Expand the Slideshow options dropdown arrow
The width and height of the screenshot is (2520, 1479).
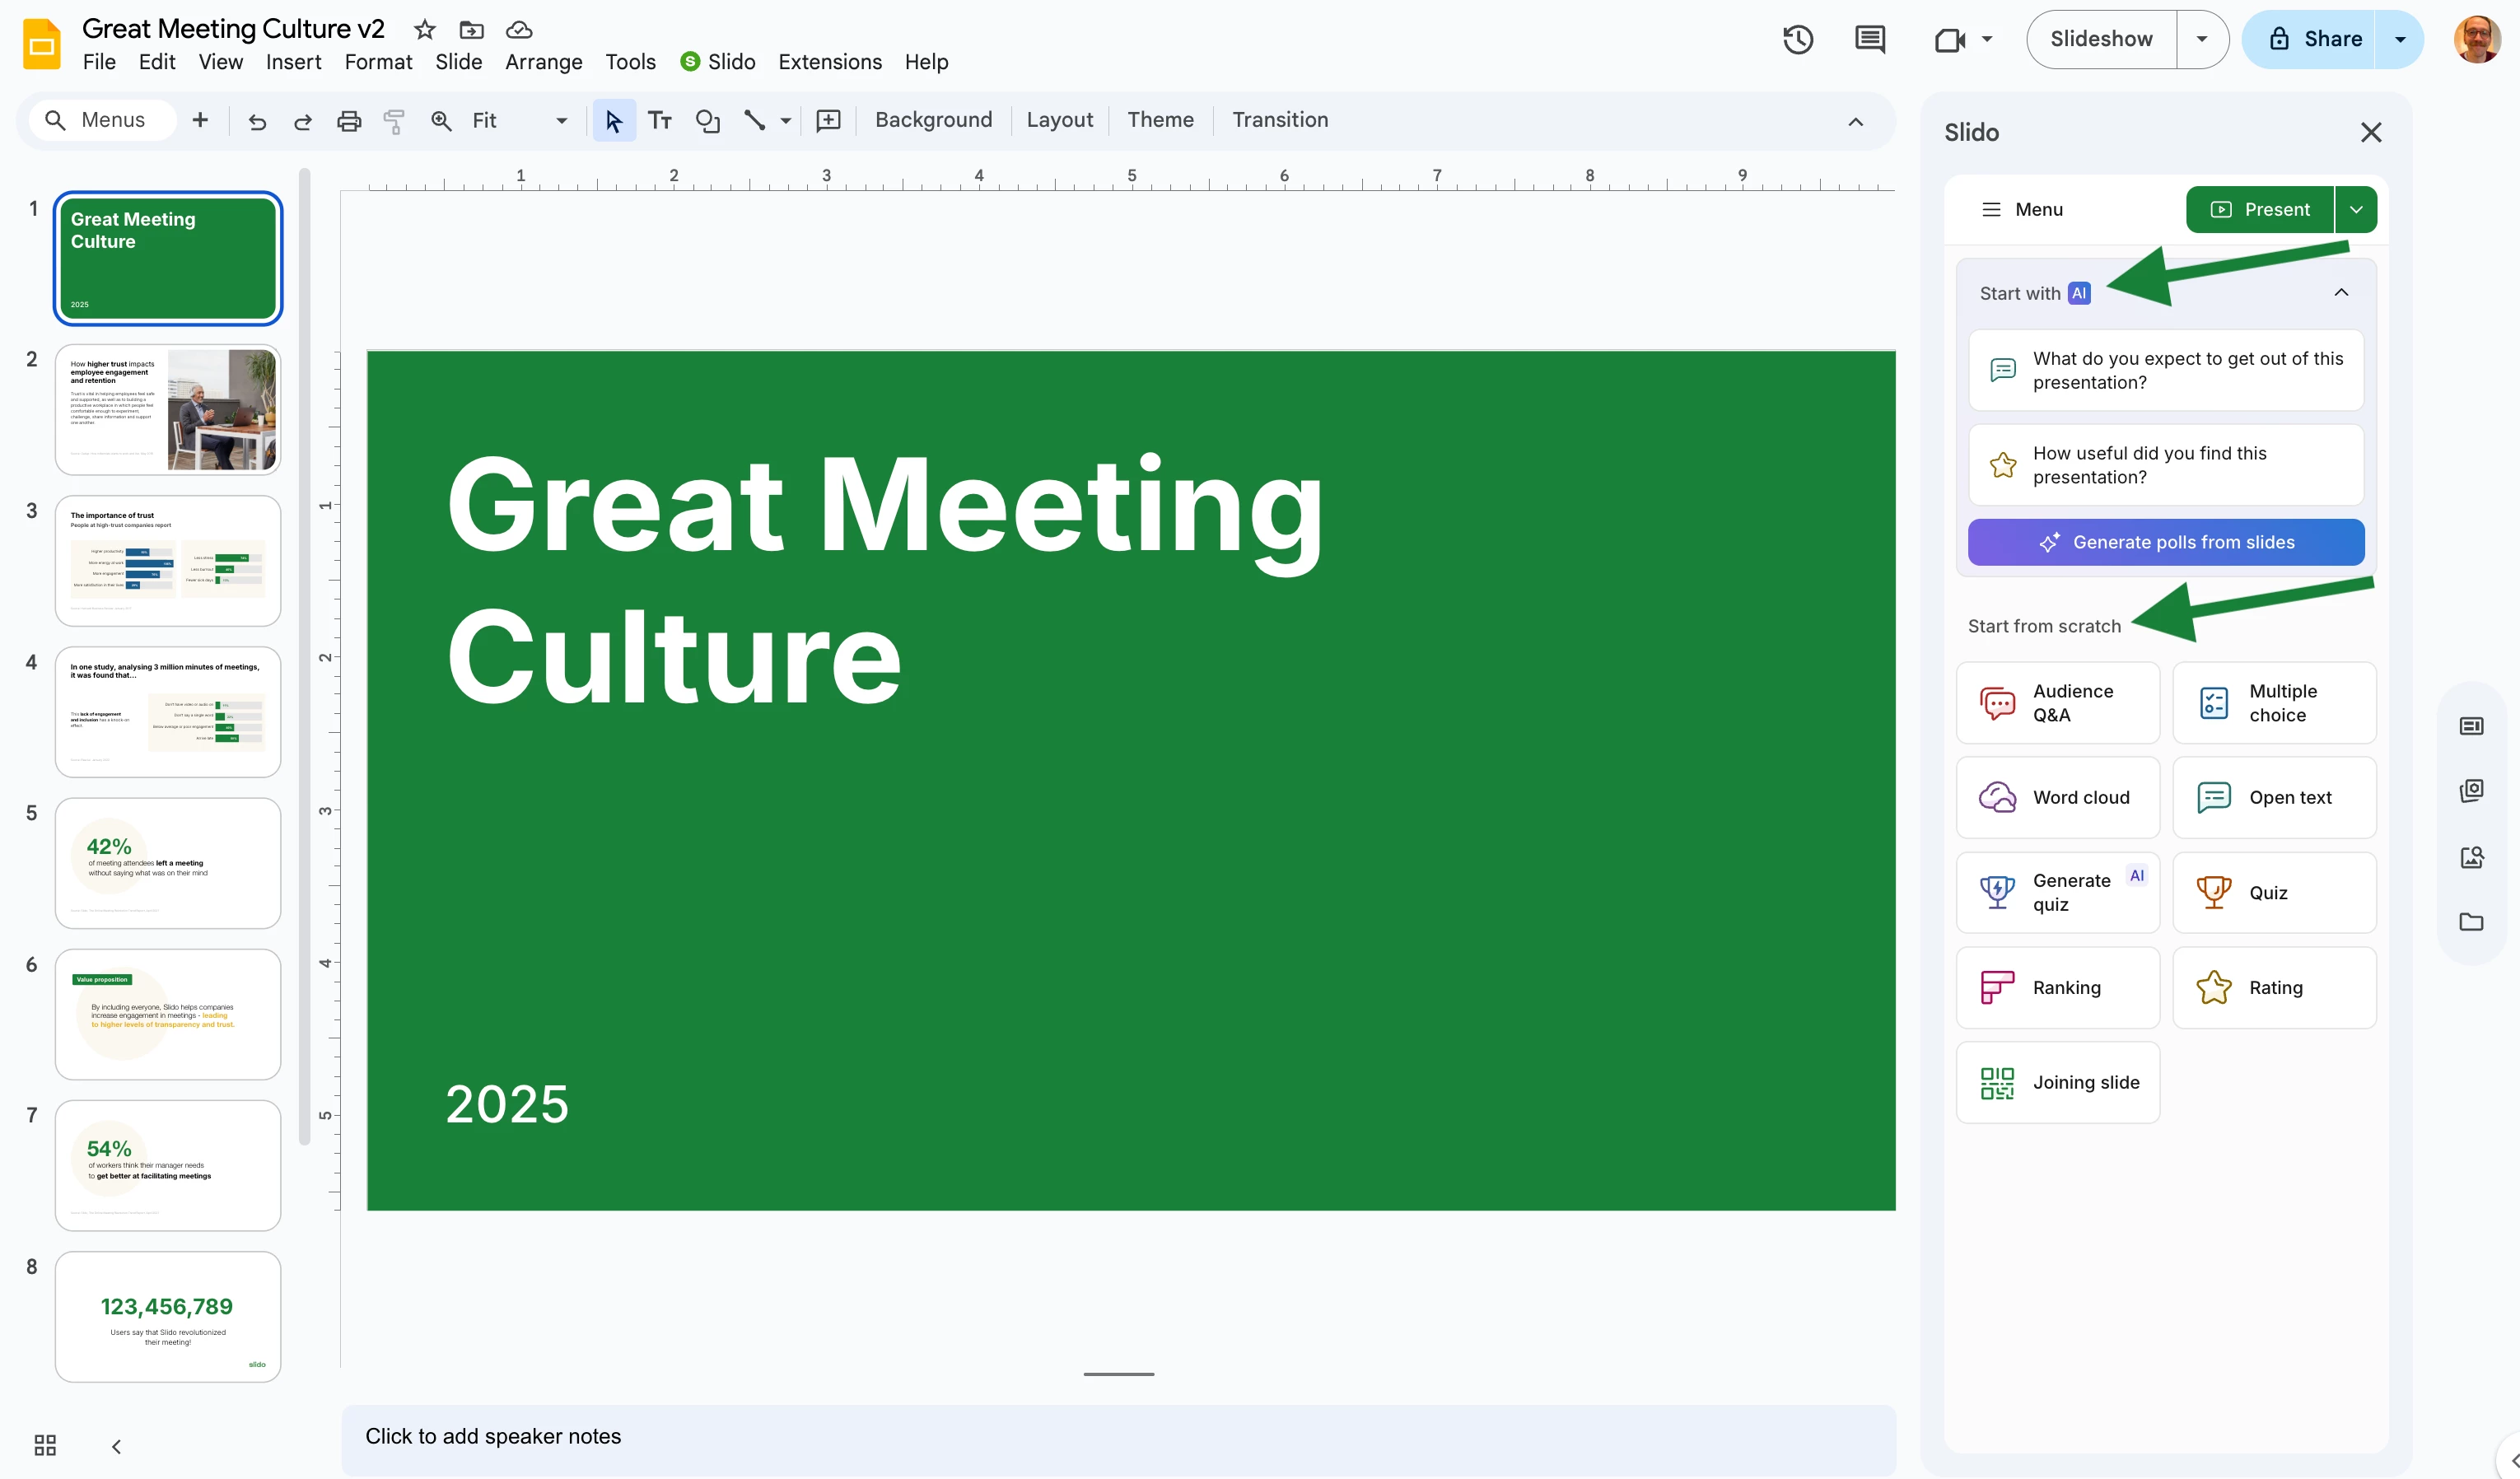click(x=2201, y=39)
